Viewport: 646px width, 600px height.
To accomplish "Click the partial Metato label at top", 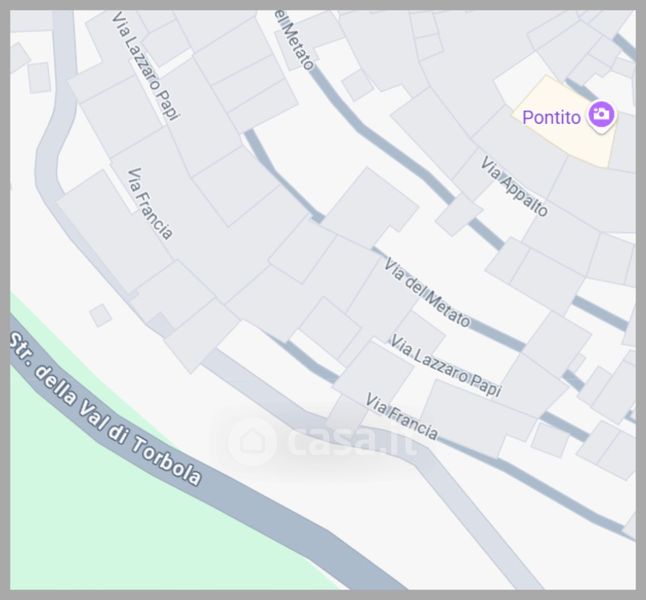I will pos(295,40).
